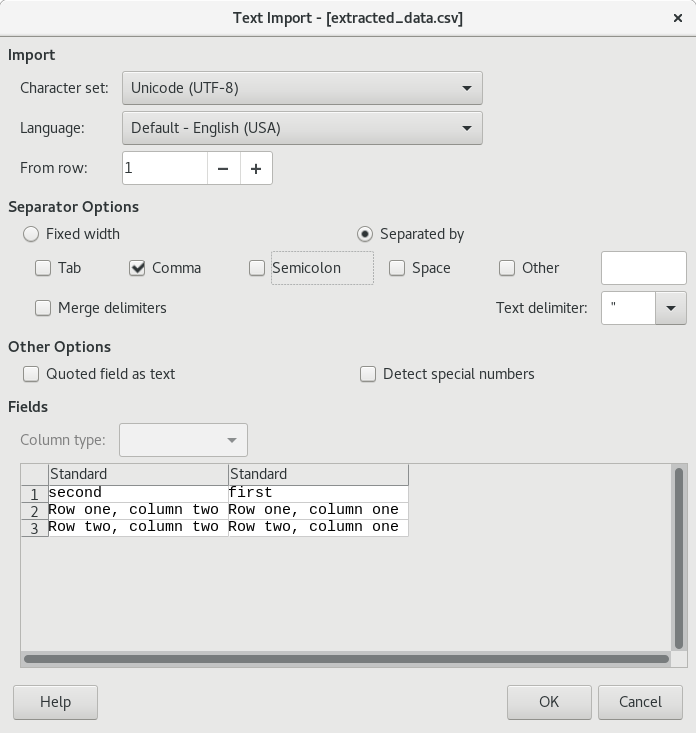Select the first Standard column header
The image size is (696, 733).
[138, 474]
